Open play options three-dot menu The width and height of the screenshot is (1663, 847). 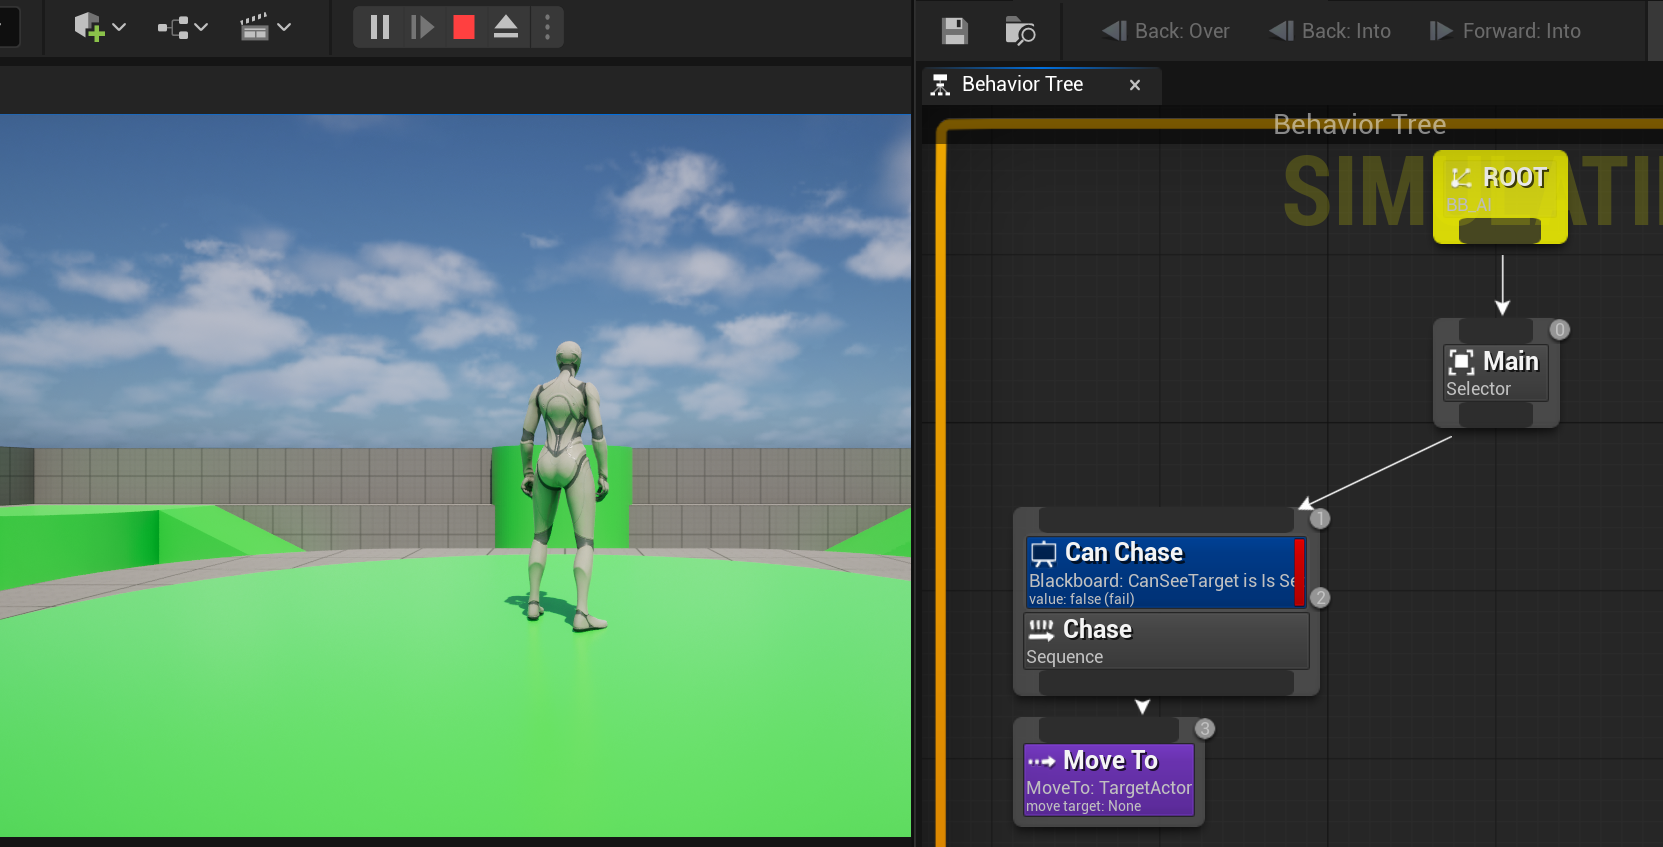pos(547,27)
